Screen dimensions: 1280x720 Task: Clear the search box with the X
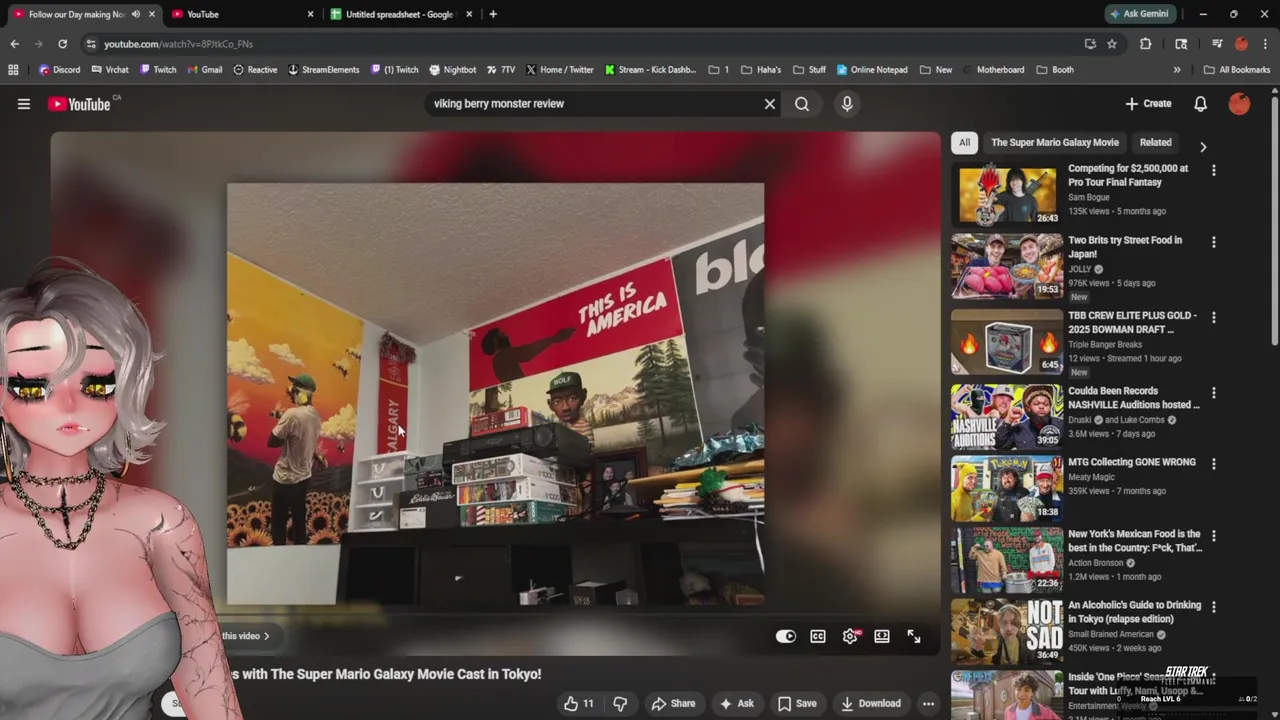click(770, 104)
